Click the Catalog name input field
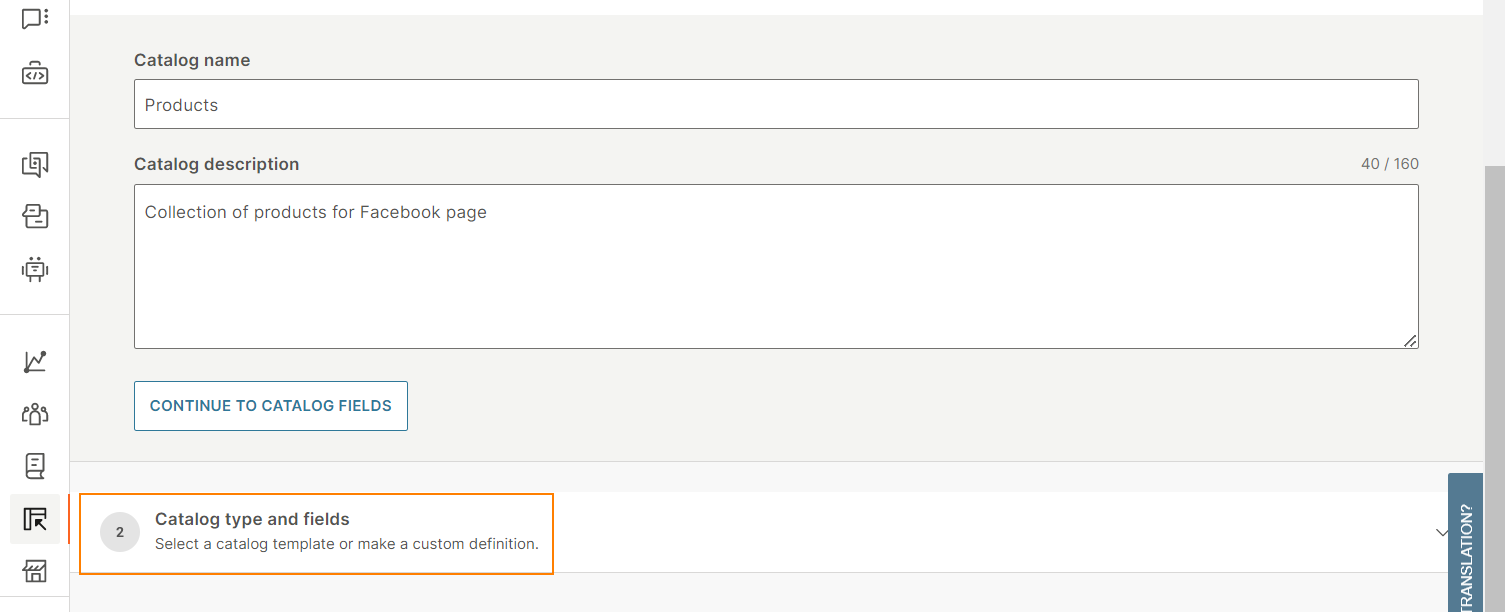 tap(776, 104)
